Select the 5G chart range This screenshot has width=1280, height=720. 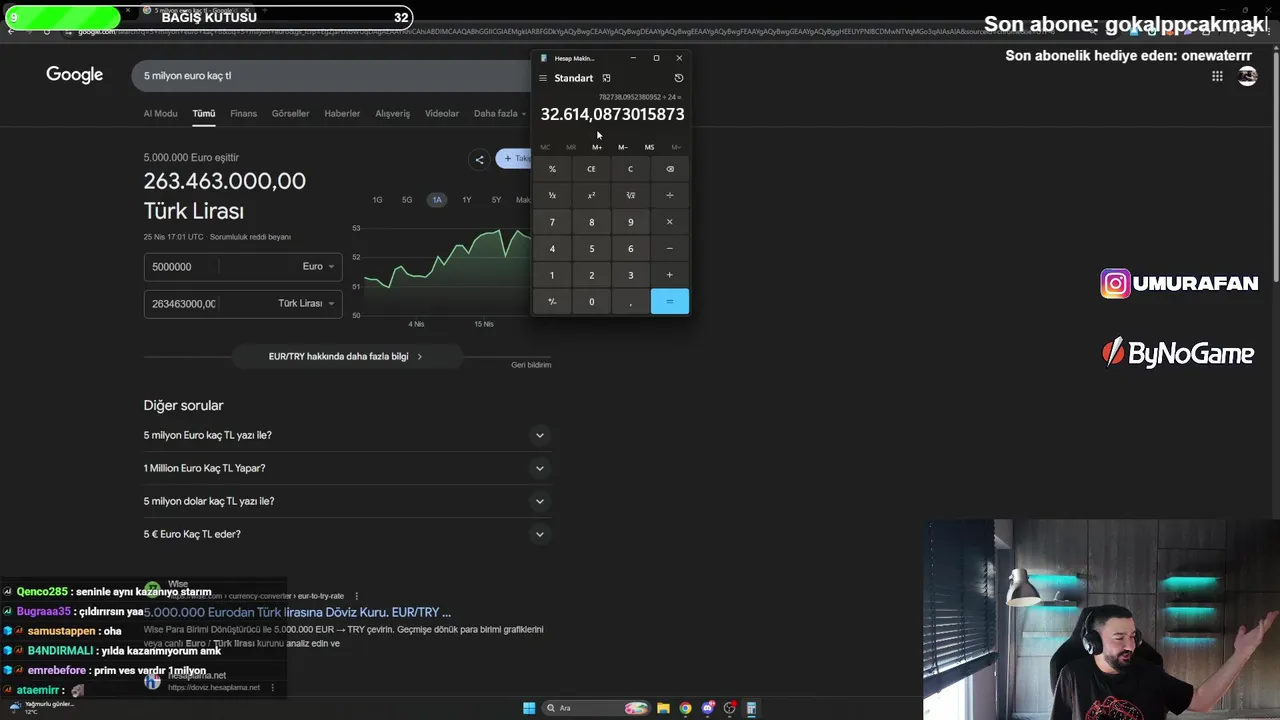pyautogui.click(x=407, y=200)
